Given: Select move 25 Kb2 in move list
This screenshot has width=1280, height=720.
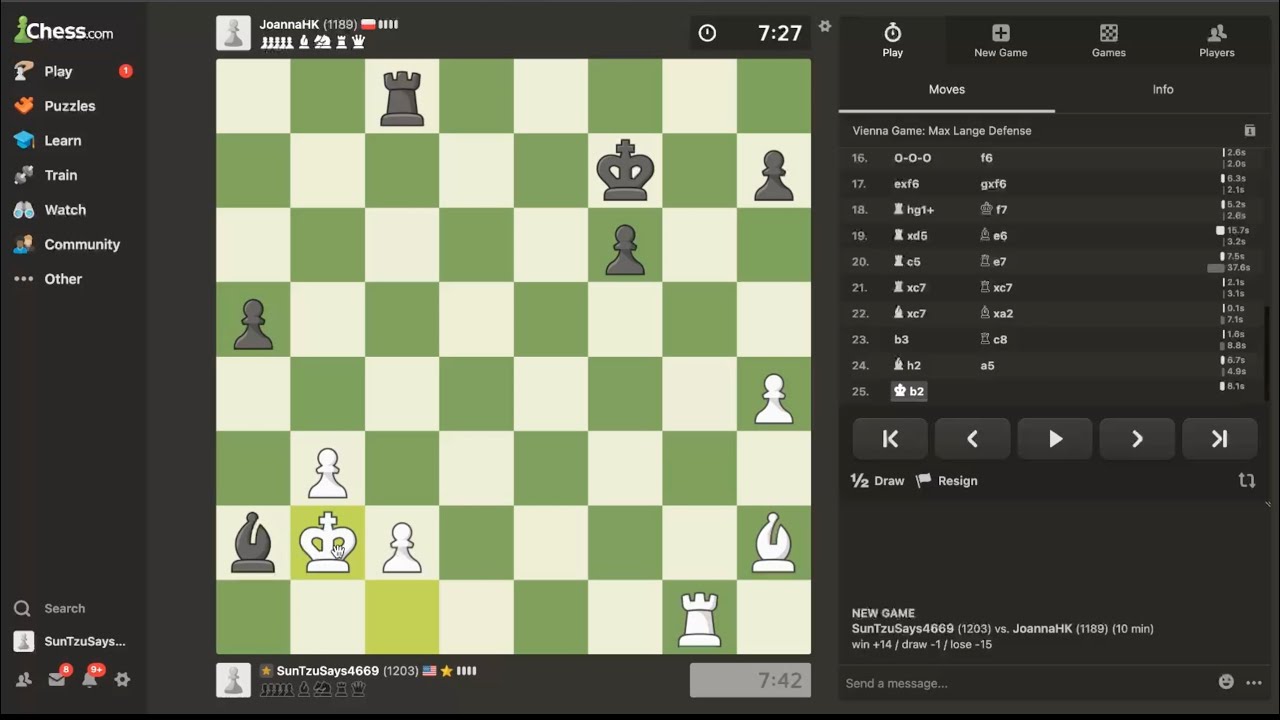Looking at the screenshot, I should (909, 391).
